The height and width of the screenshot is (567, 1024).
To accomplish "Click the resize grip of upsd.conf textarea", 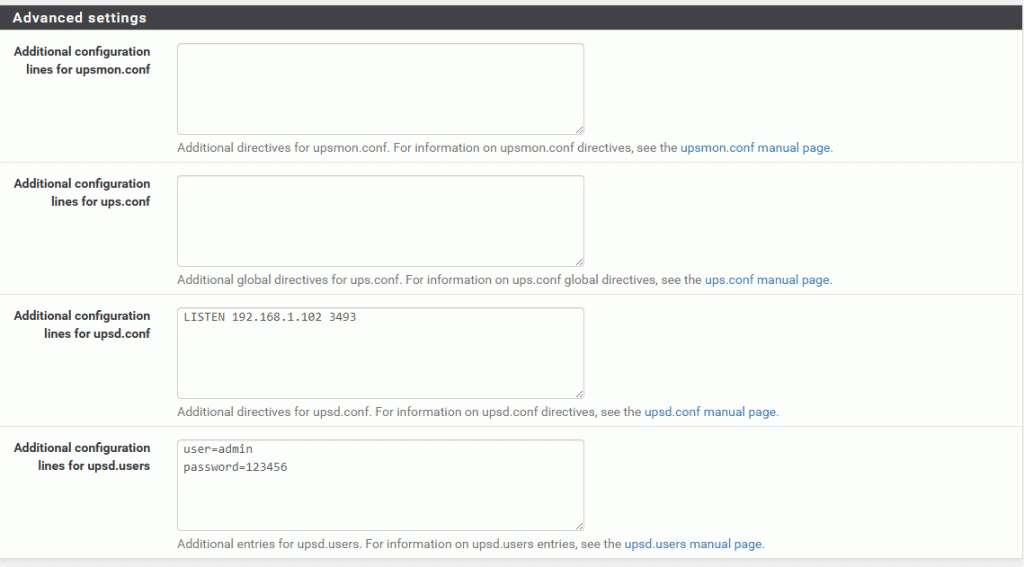I will pos(579,394).
